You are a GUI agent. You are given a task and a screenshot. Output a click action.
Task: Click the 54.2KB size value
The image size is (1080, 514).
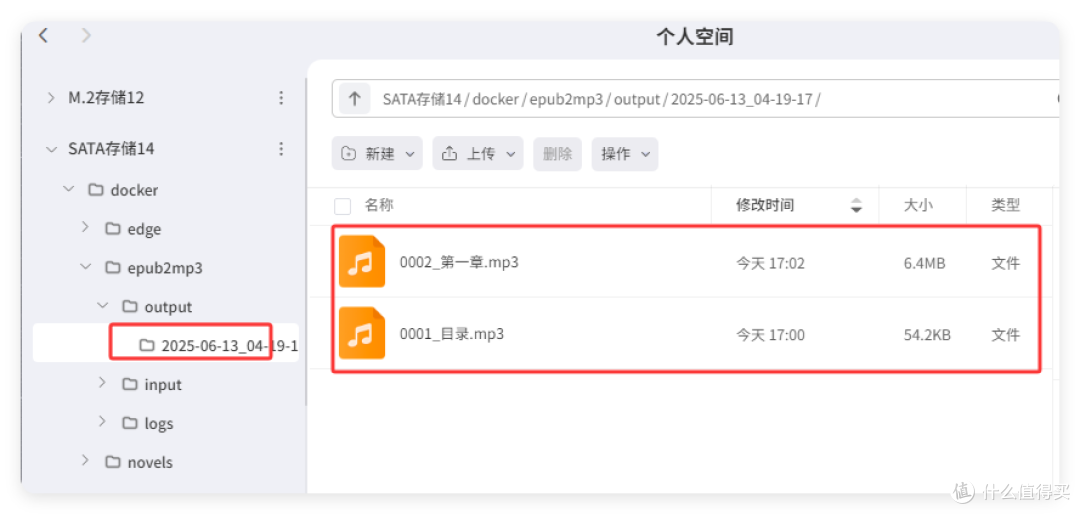[x=927, y=336]
